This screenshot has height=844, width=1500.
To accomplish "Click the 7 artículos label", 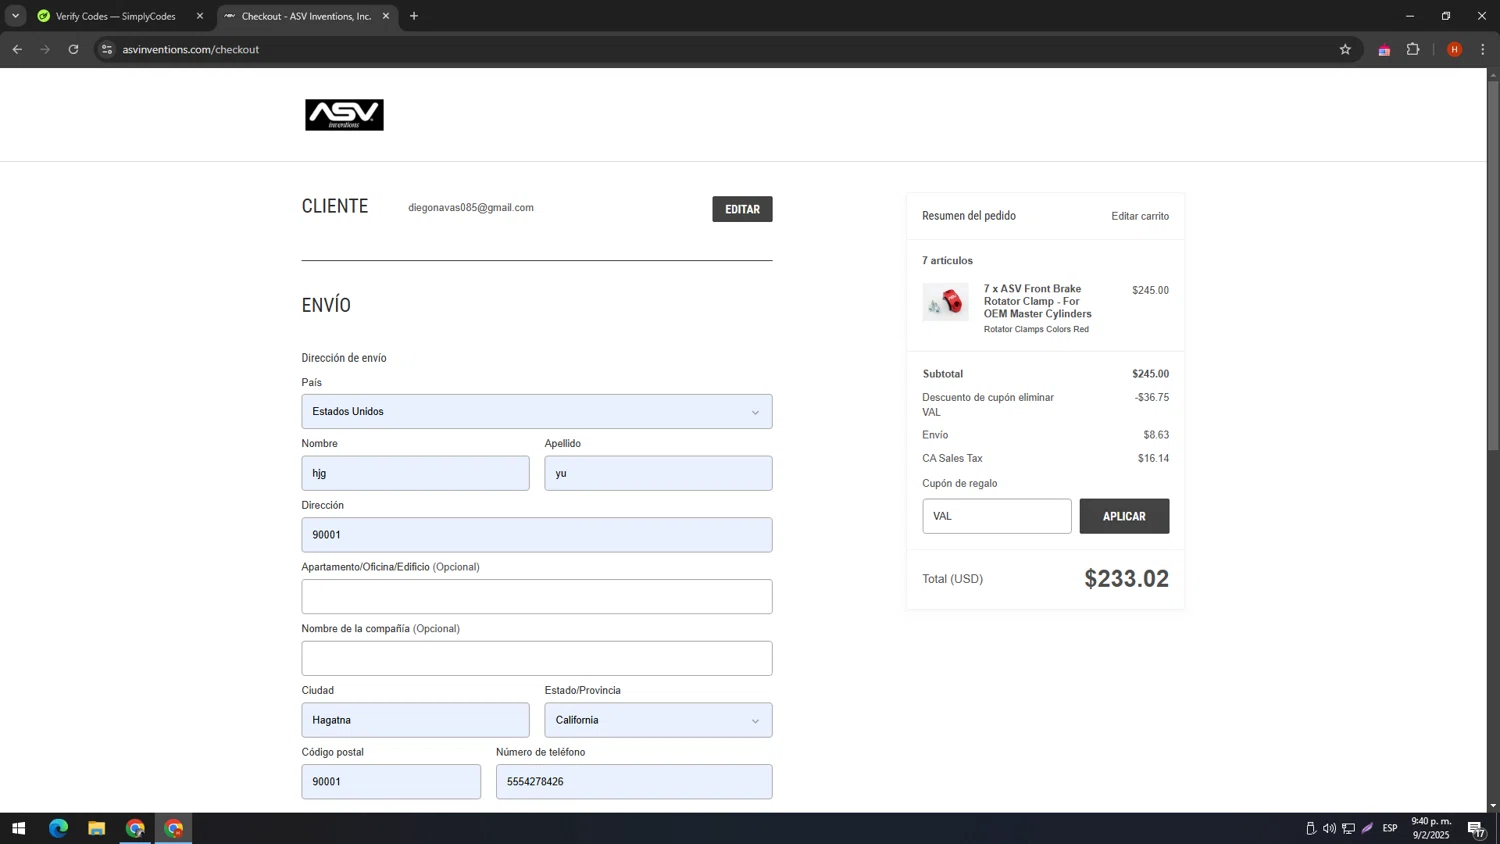I will (x=947, y=260).
